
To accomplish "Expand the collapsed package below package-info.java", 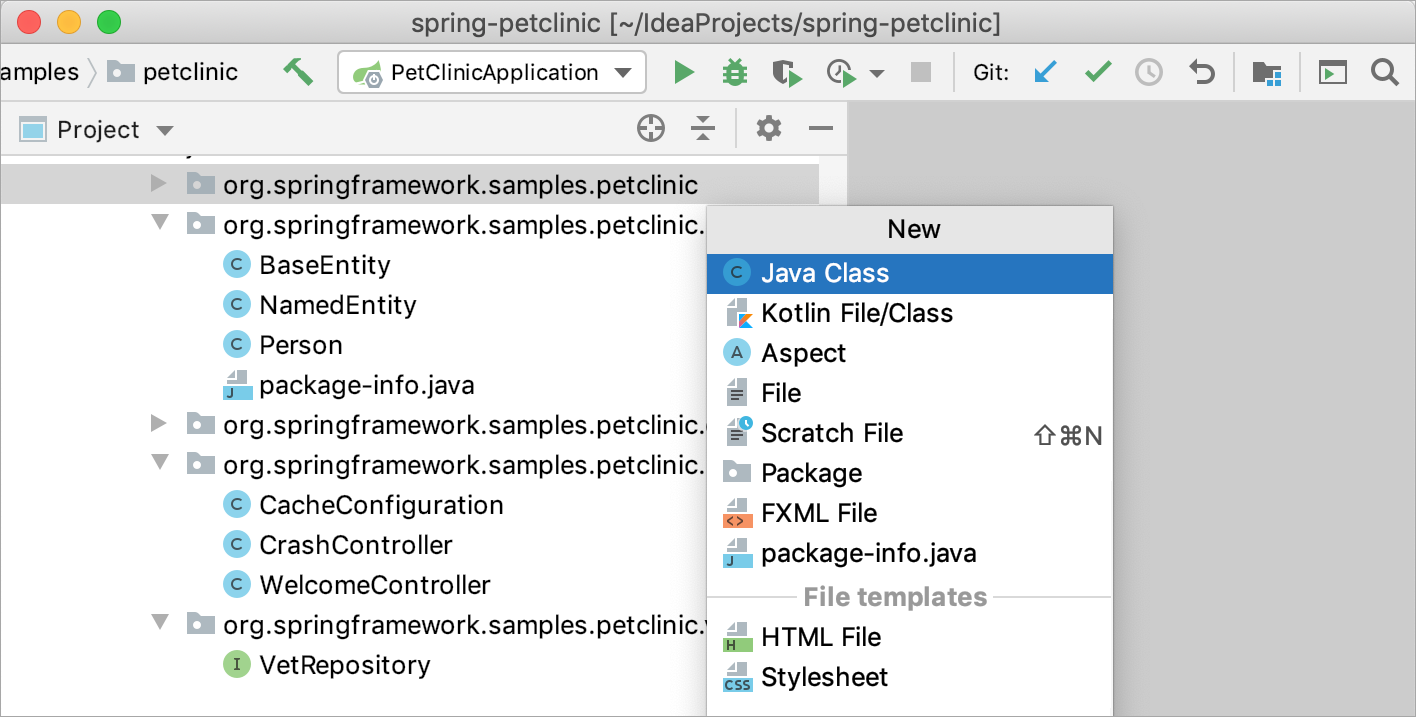I will (x=158, y=424).
